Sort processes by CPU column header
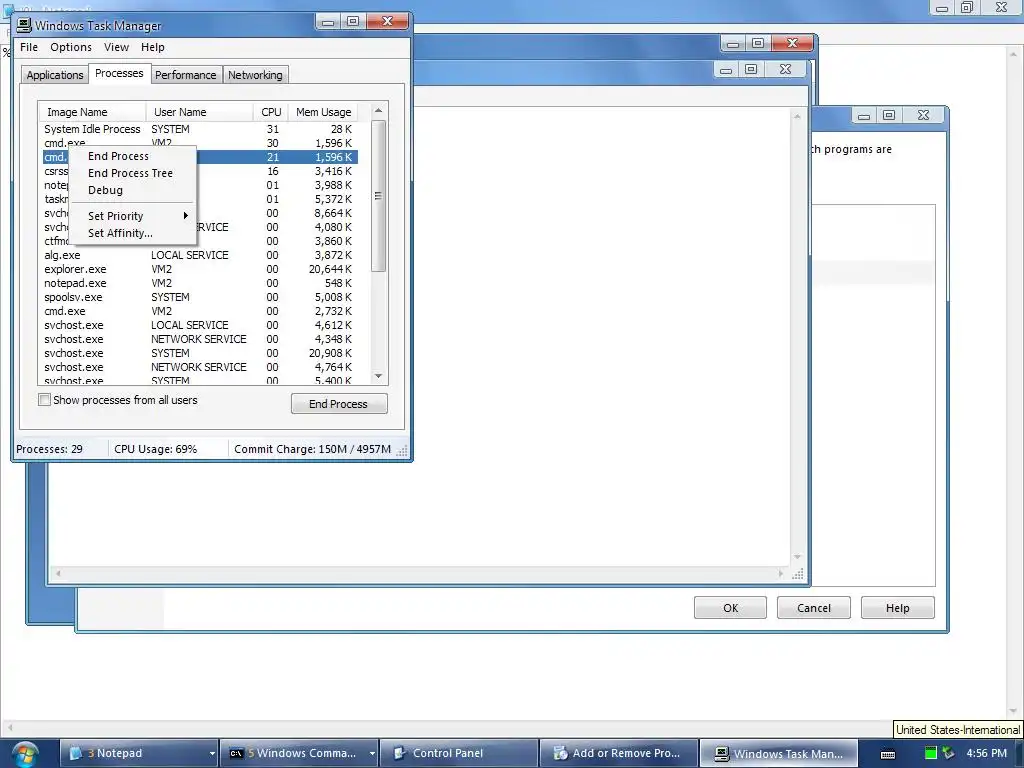The width and height of the screenshot is (1024, 768). (x=271, y=112)
